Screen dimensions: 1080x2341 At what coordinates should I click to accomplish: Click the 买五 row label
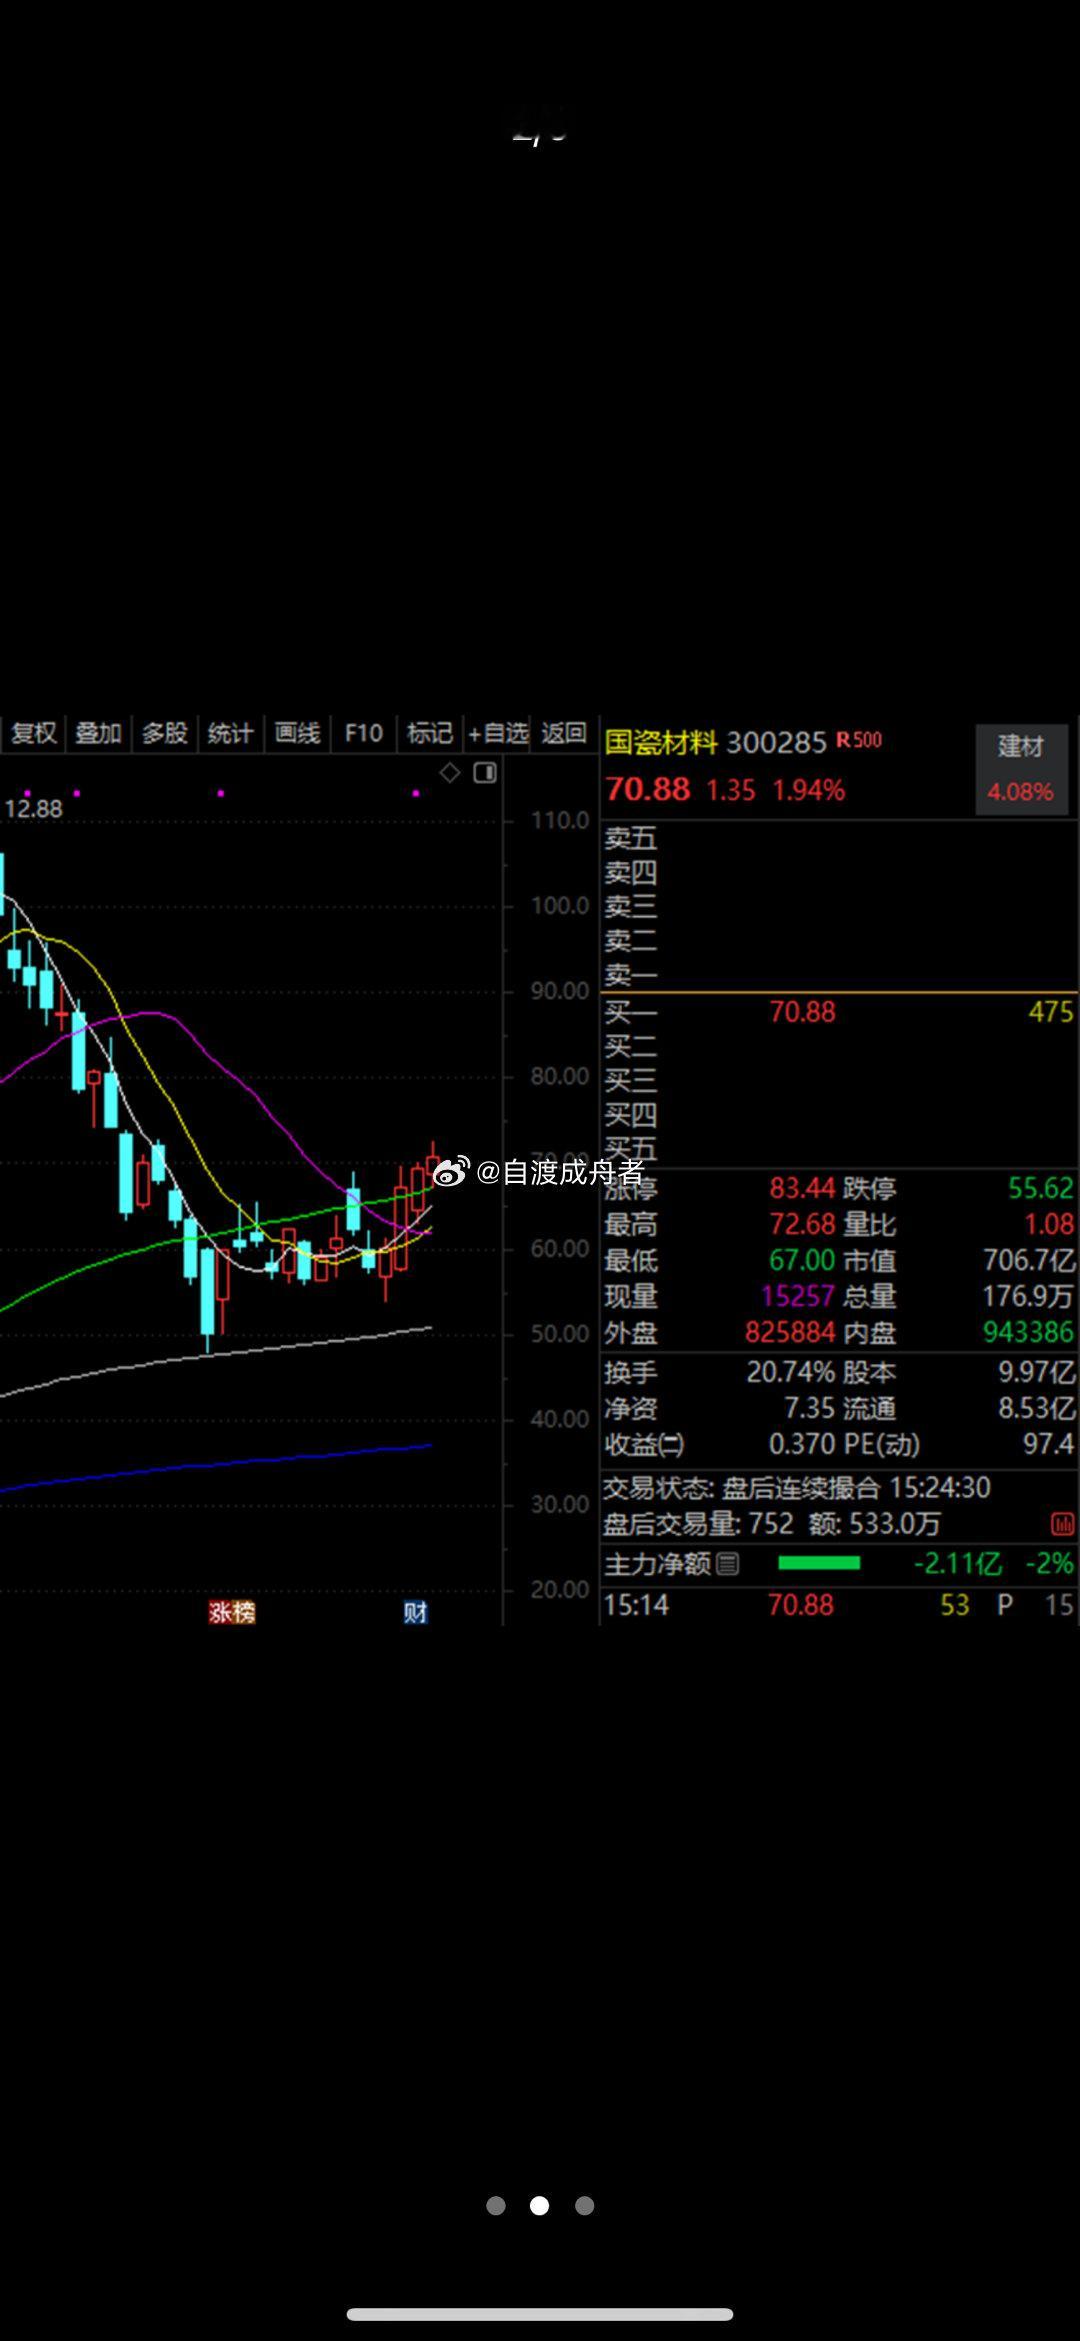631,1148
